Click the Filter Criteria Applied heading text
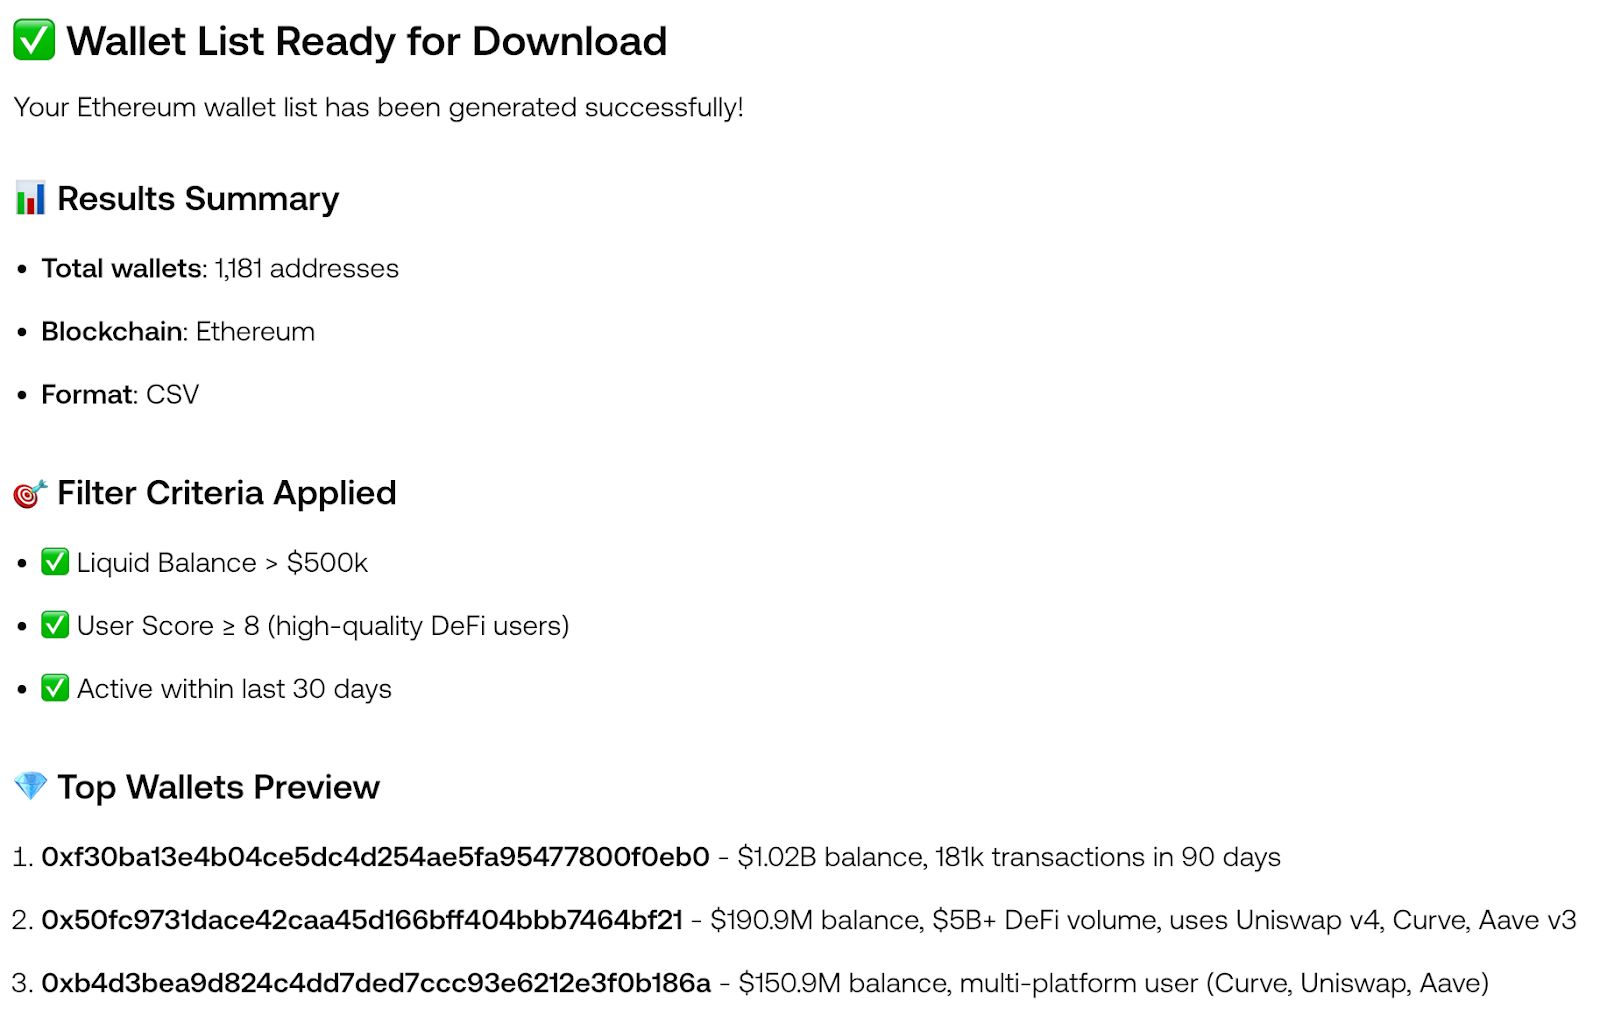 [x=227, y=493]
